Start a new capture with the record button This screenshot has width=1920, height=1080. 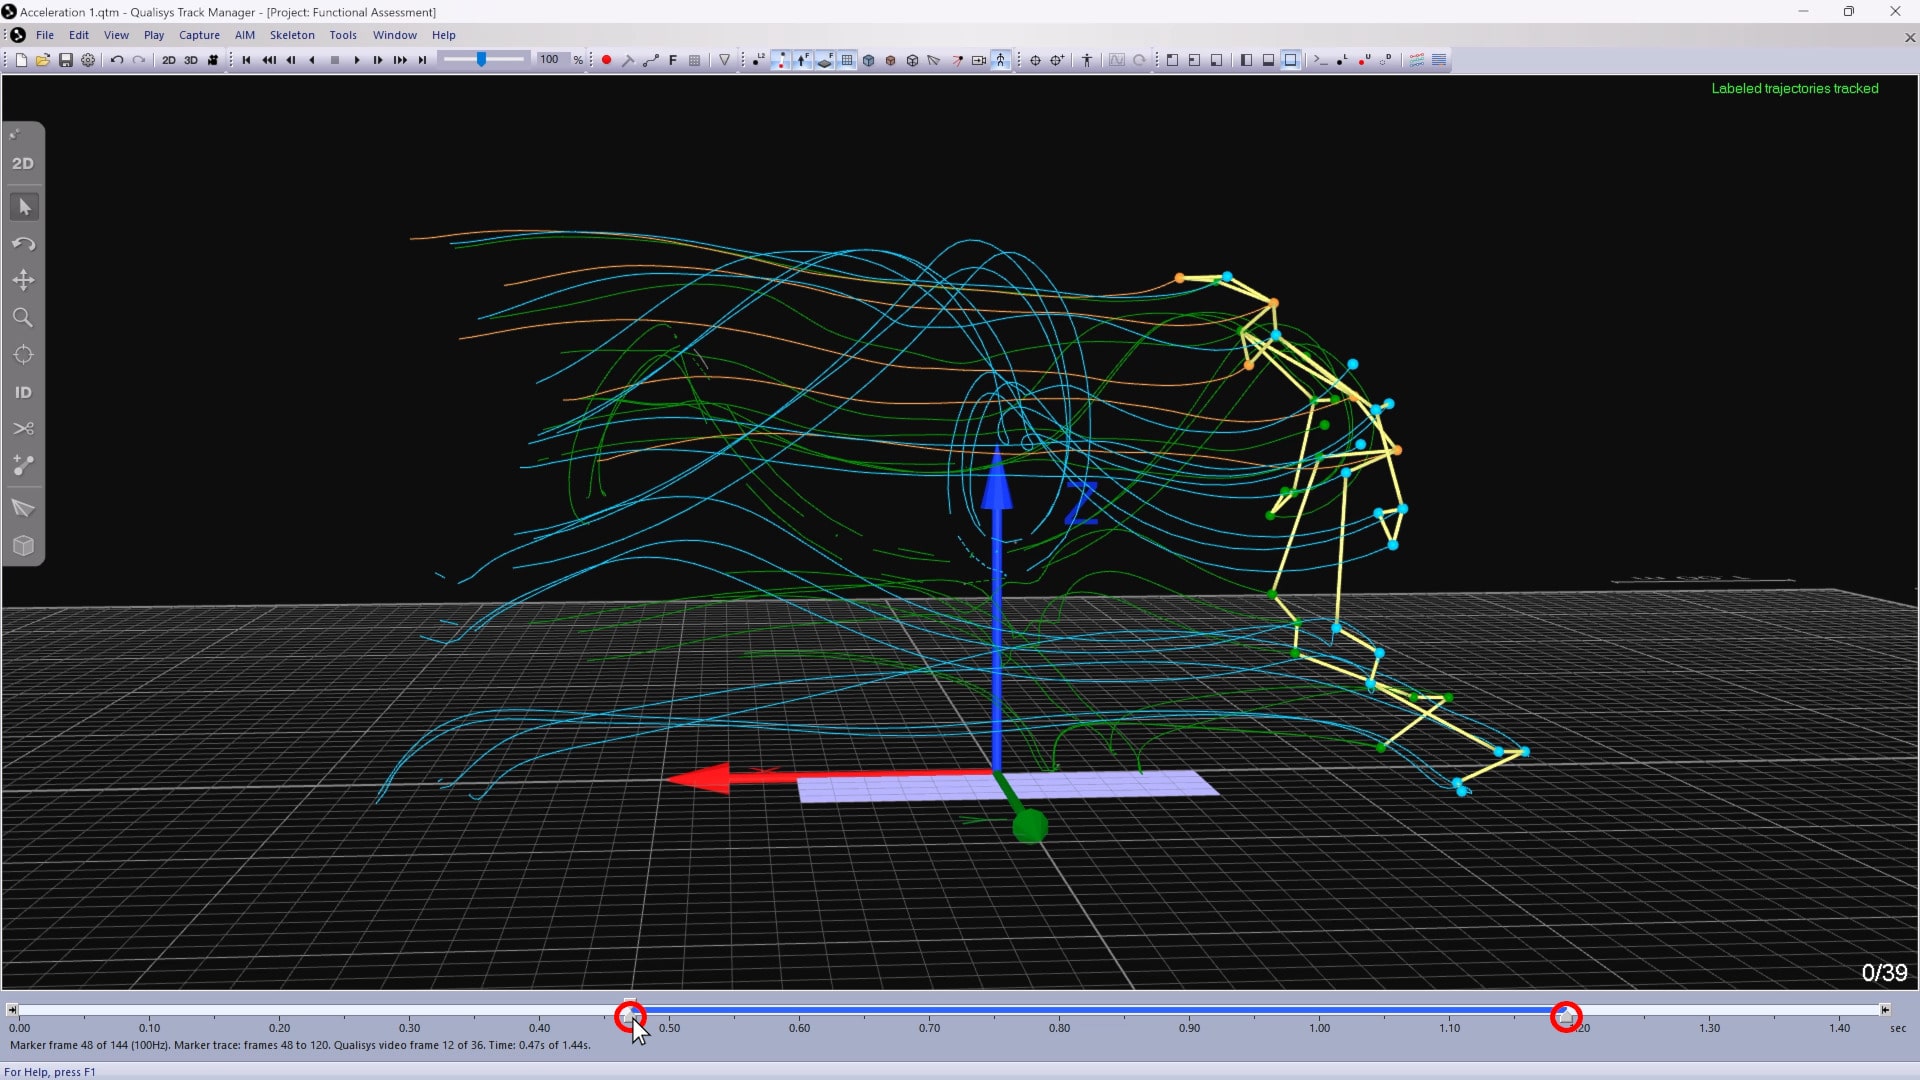click(606, 60)
